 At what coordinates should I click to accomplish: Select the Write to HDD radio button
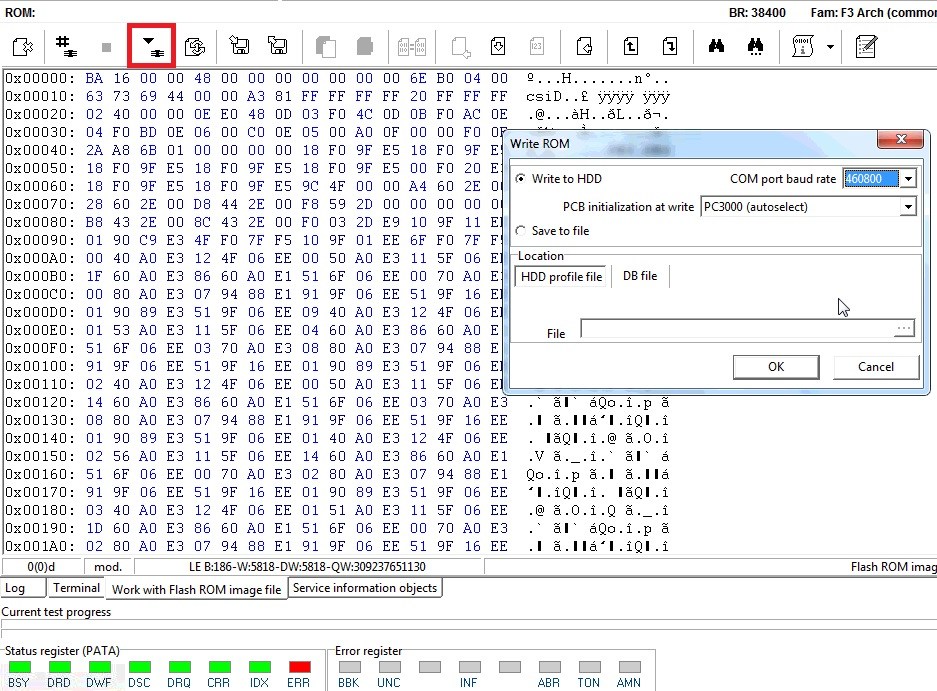(x=520, y=179)
